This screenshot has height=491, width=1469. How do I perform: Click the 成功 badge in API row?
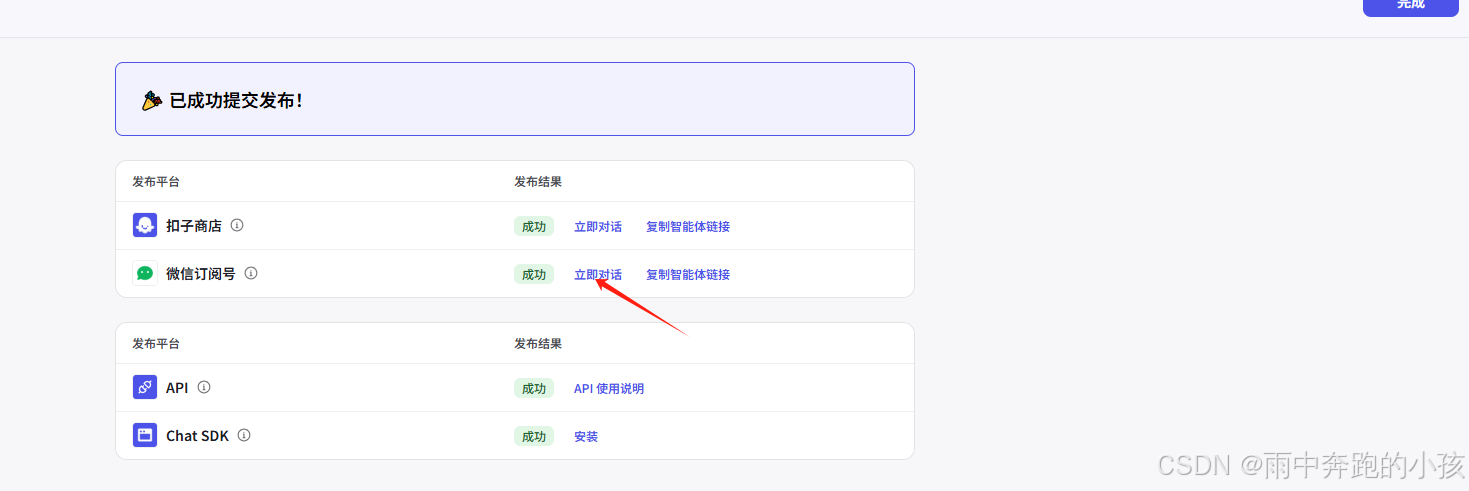tap(534, 388)
